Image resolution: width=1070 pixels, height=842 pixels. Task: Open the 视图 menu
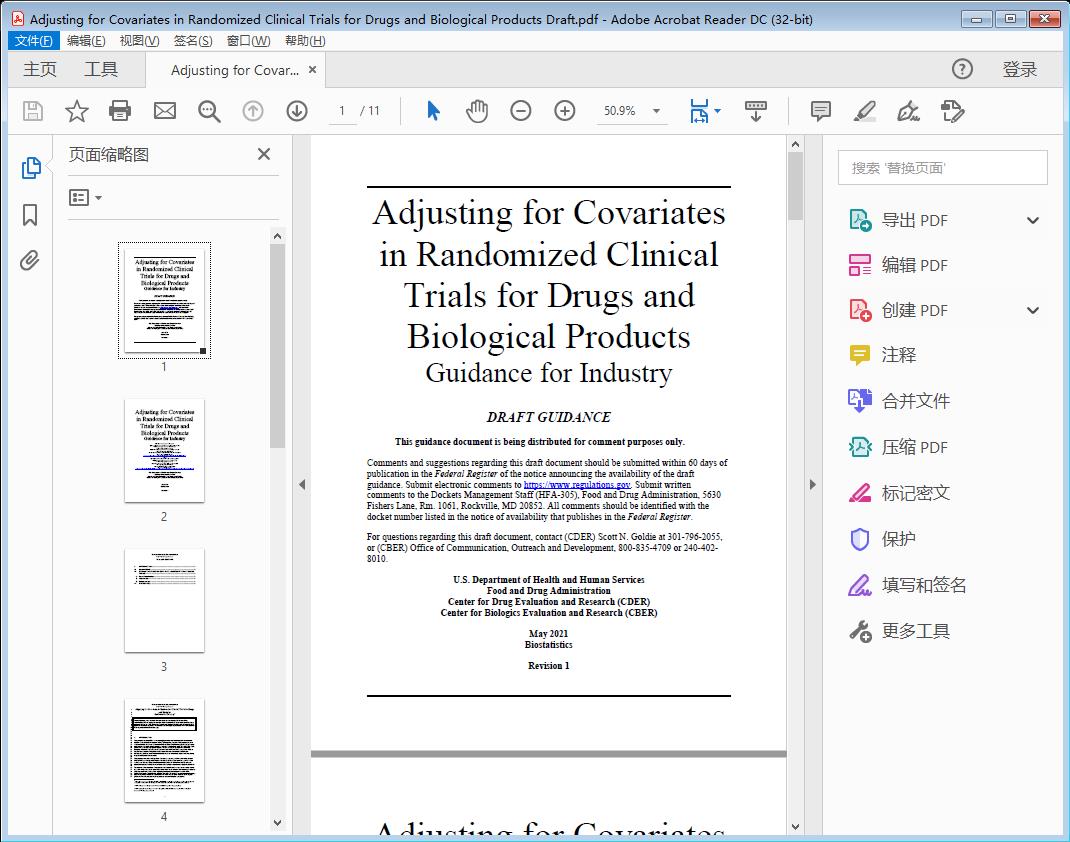[x=139, y=40]
